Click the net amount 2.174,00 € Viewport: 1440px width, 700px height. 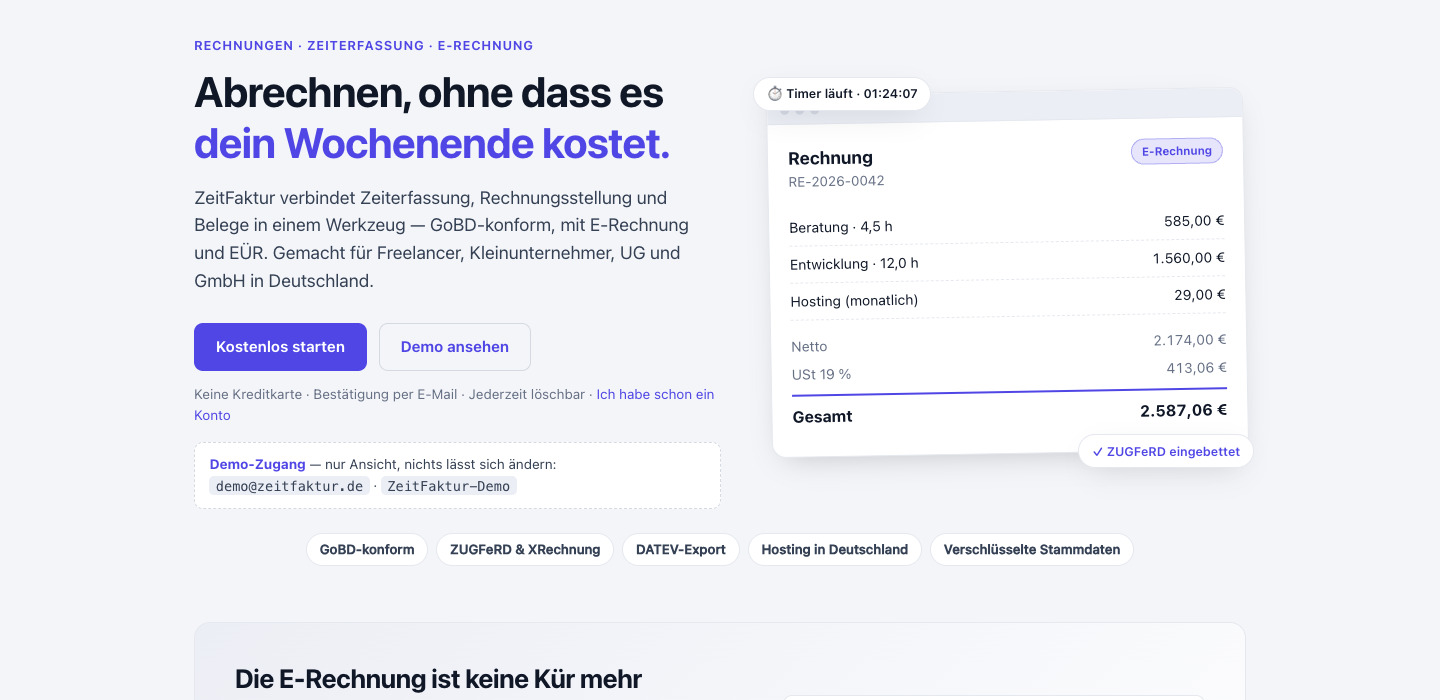point(1190,340)
